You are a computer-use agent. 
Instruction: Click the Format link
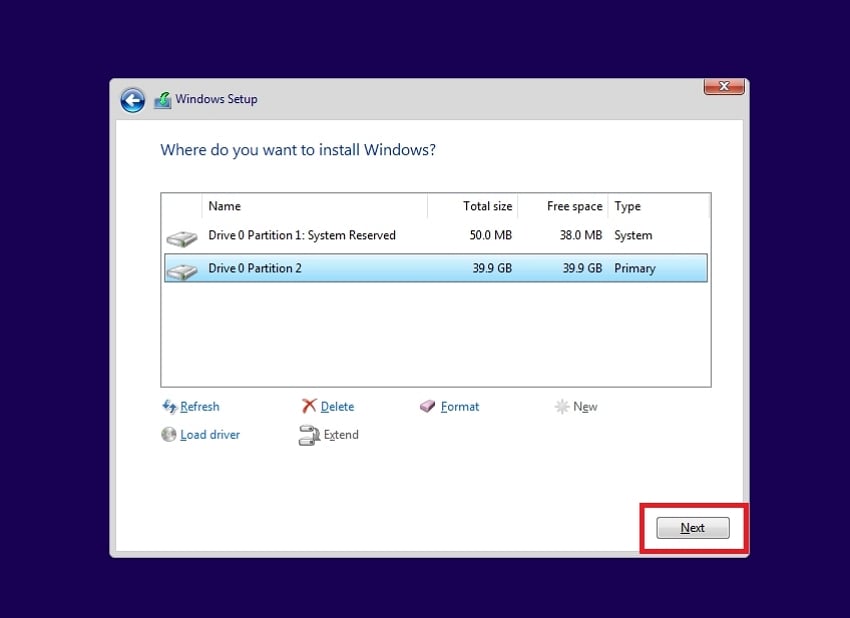pos(460,407)
